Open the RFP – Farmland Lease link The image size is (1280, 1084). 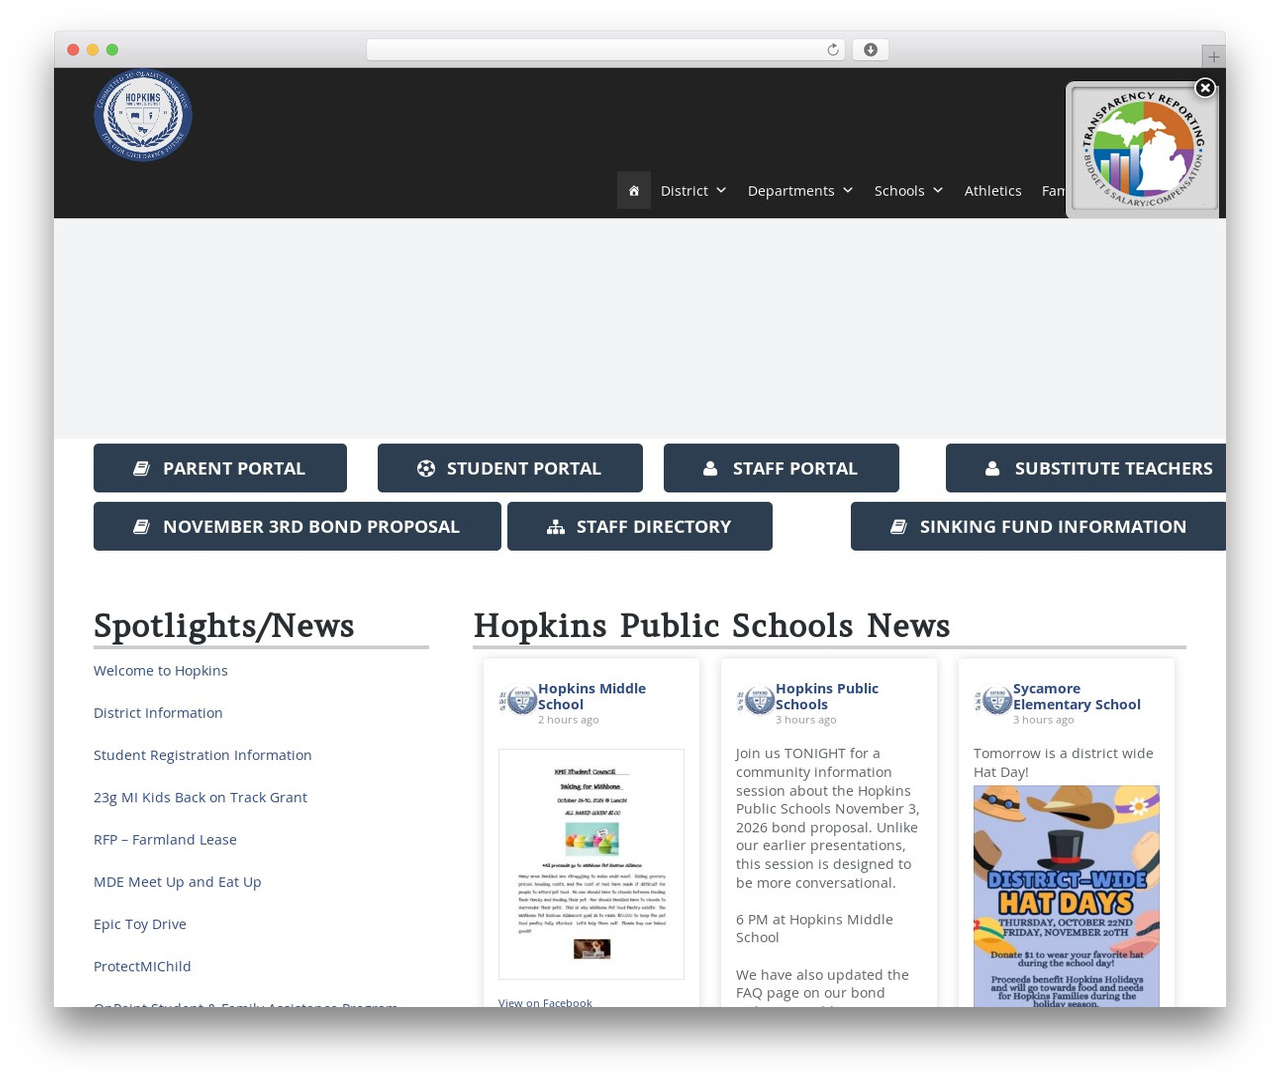165,839
